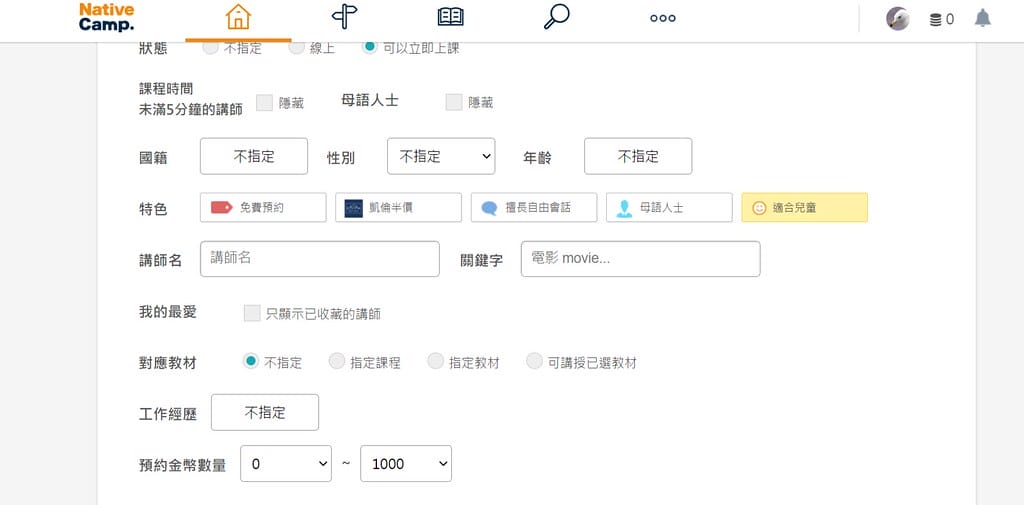Select 可以立即上課 status radio
Screen dimensions: 1024x505
point(370,47)
